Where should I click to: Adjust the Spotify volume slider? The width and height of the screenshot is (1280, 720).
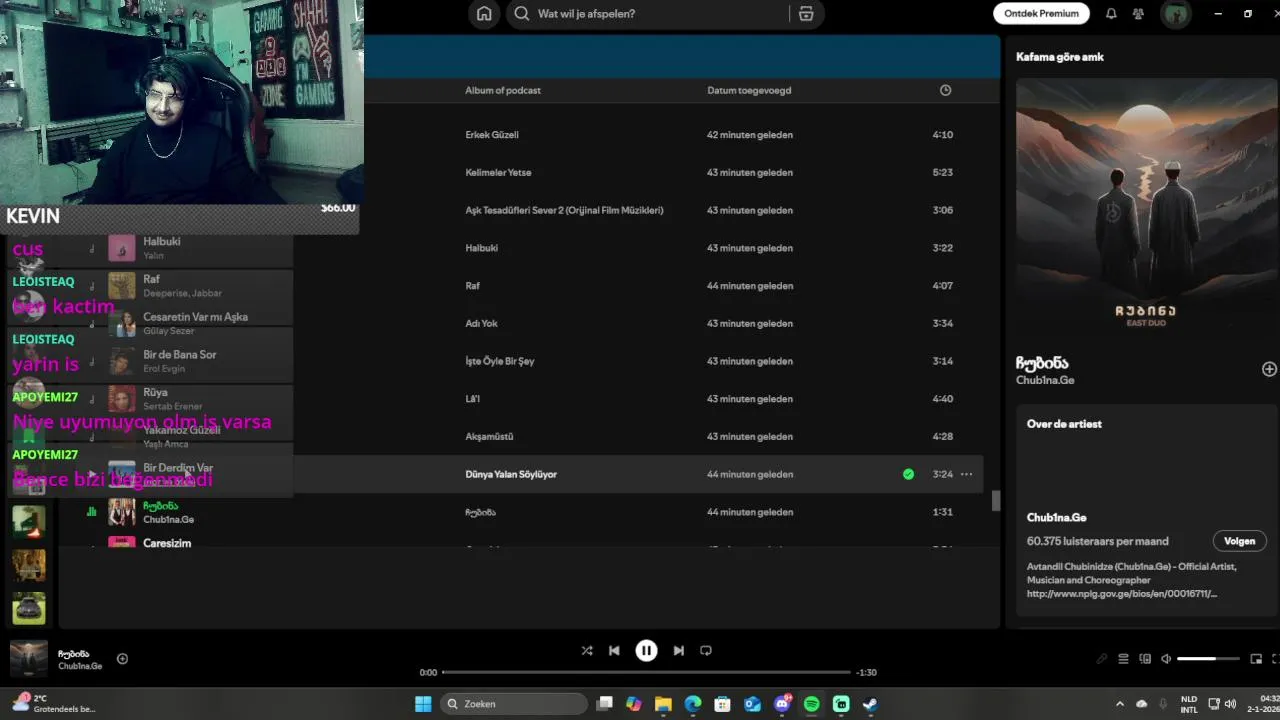coord(1208,659)
